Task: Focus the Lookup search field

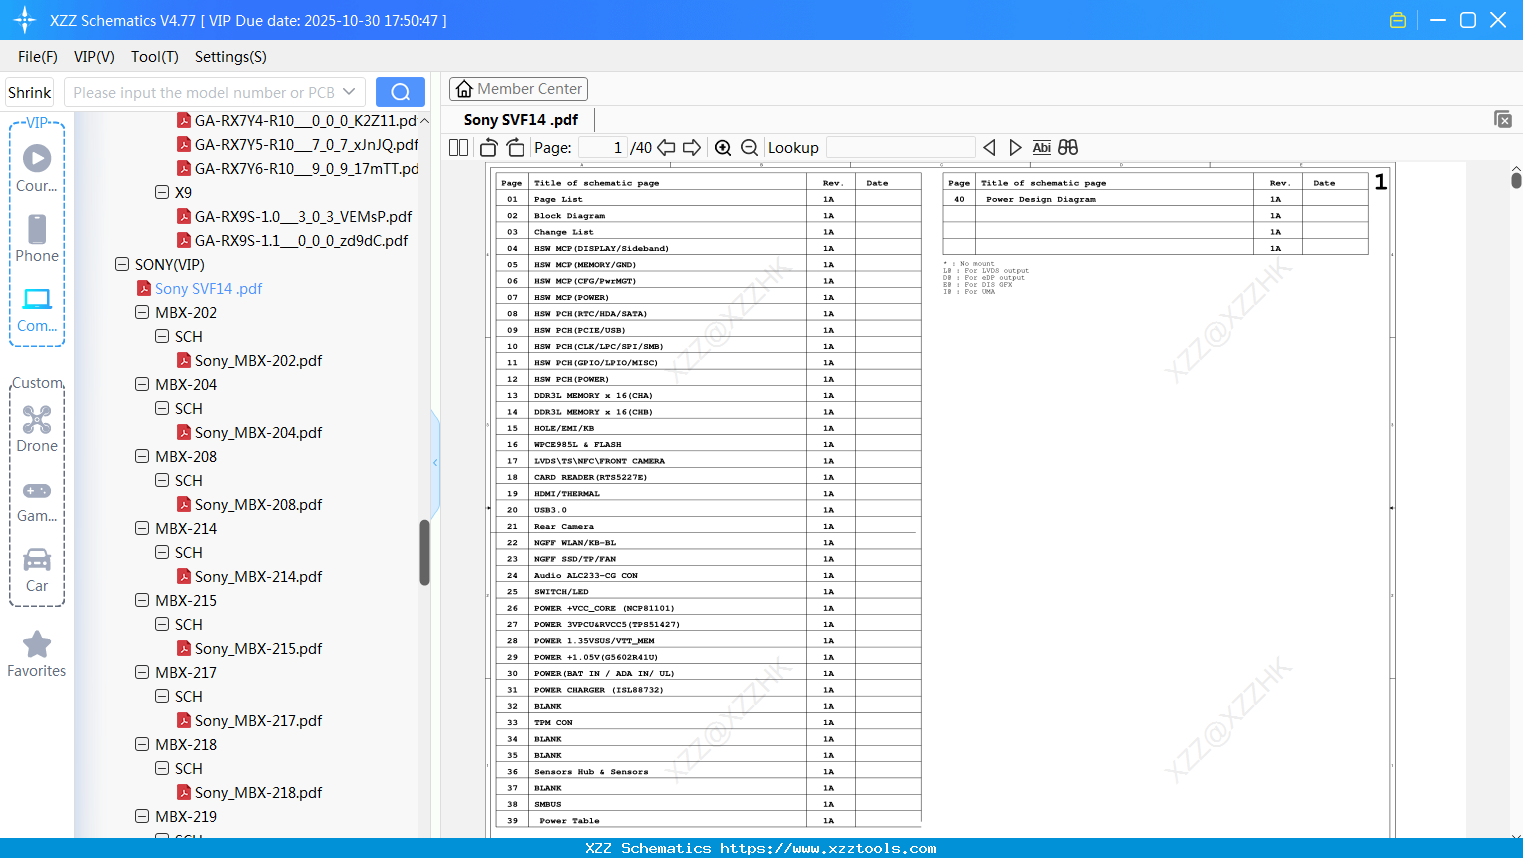Action: coord(901,148)
